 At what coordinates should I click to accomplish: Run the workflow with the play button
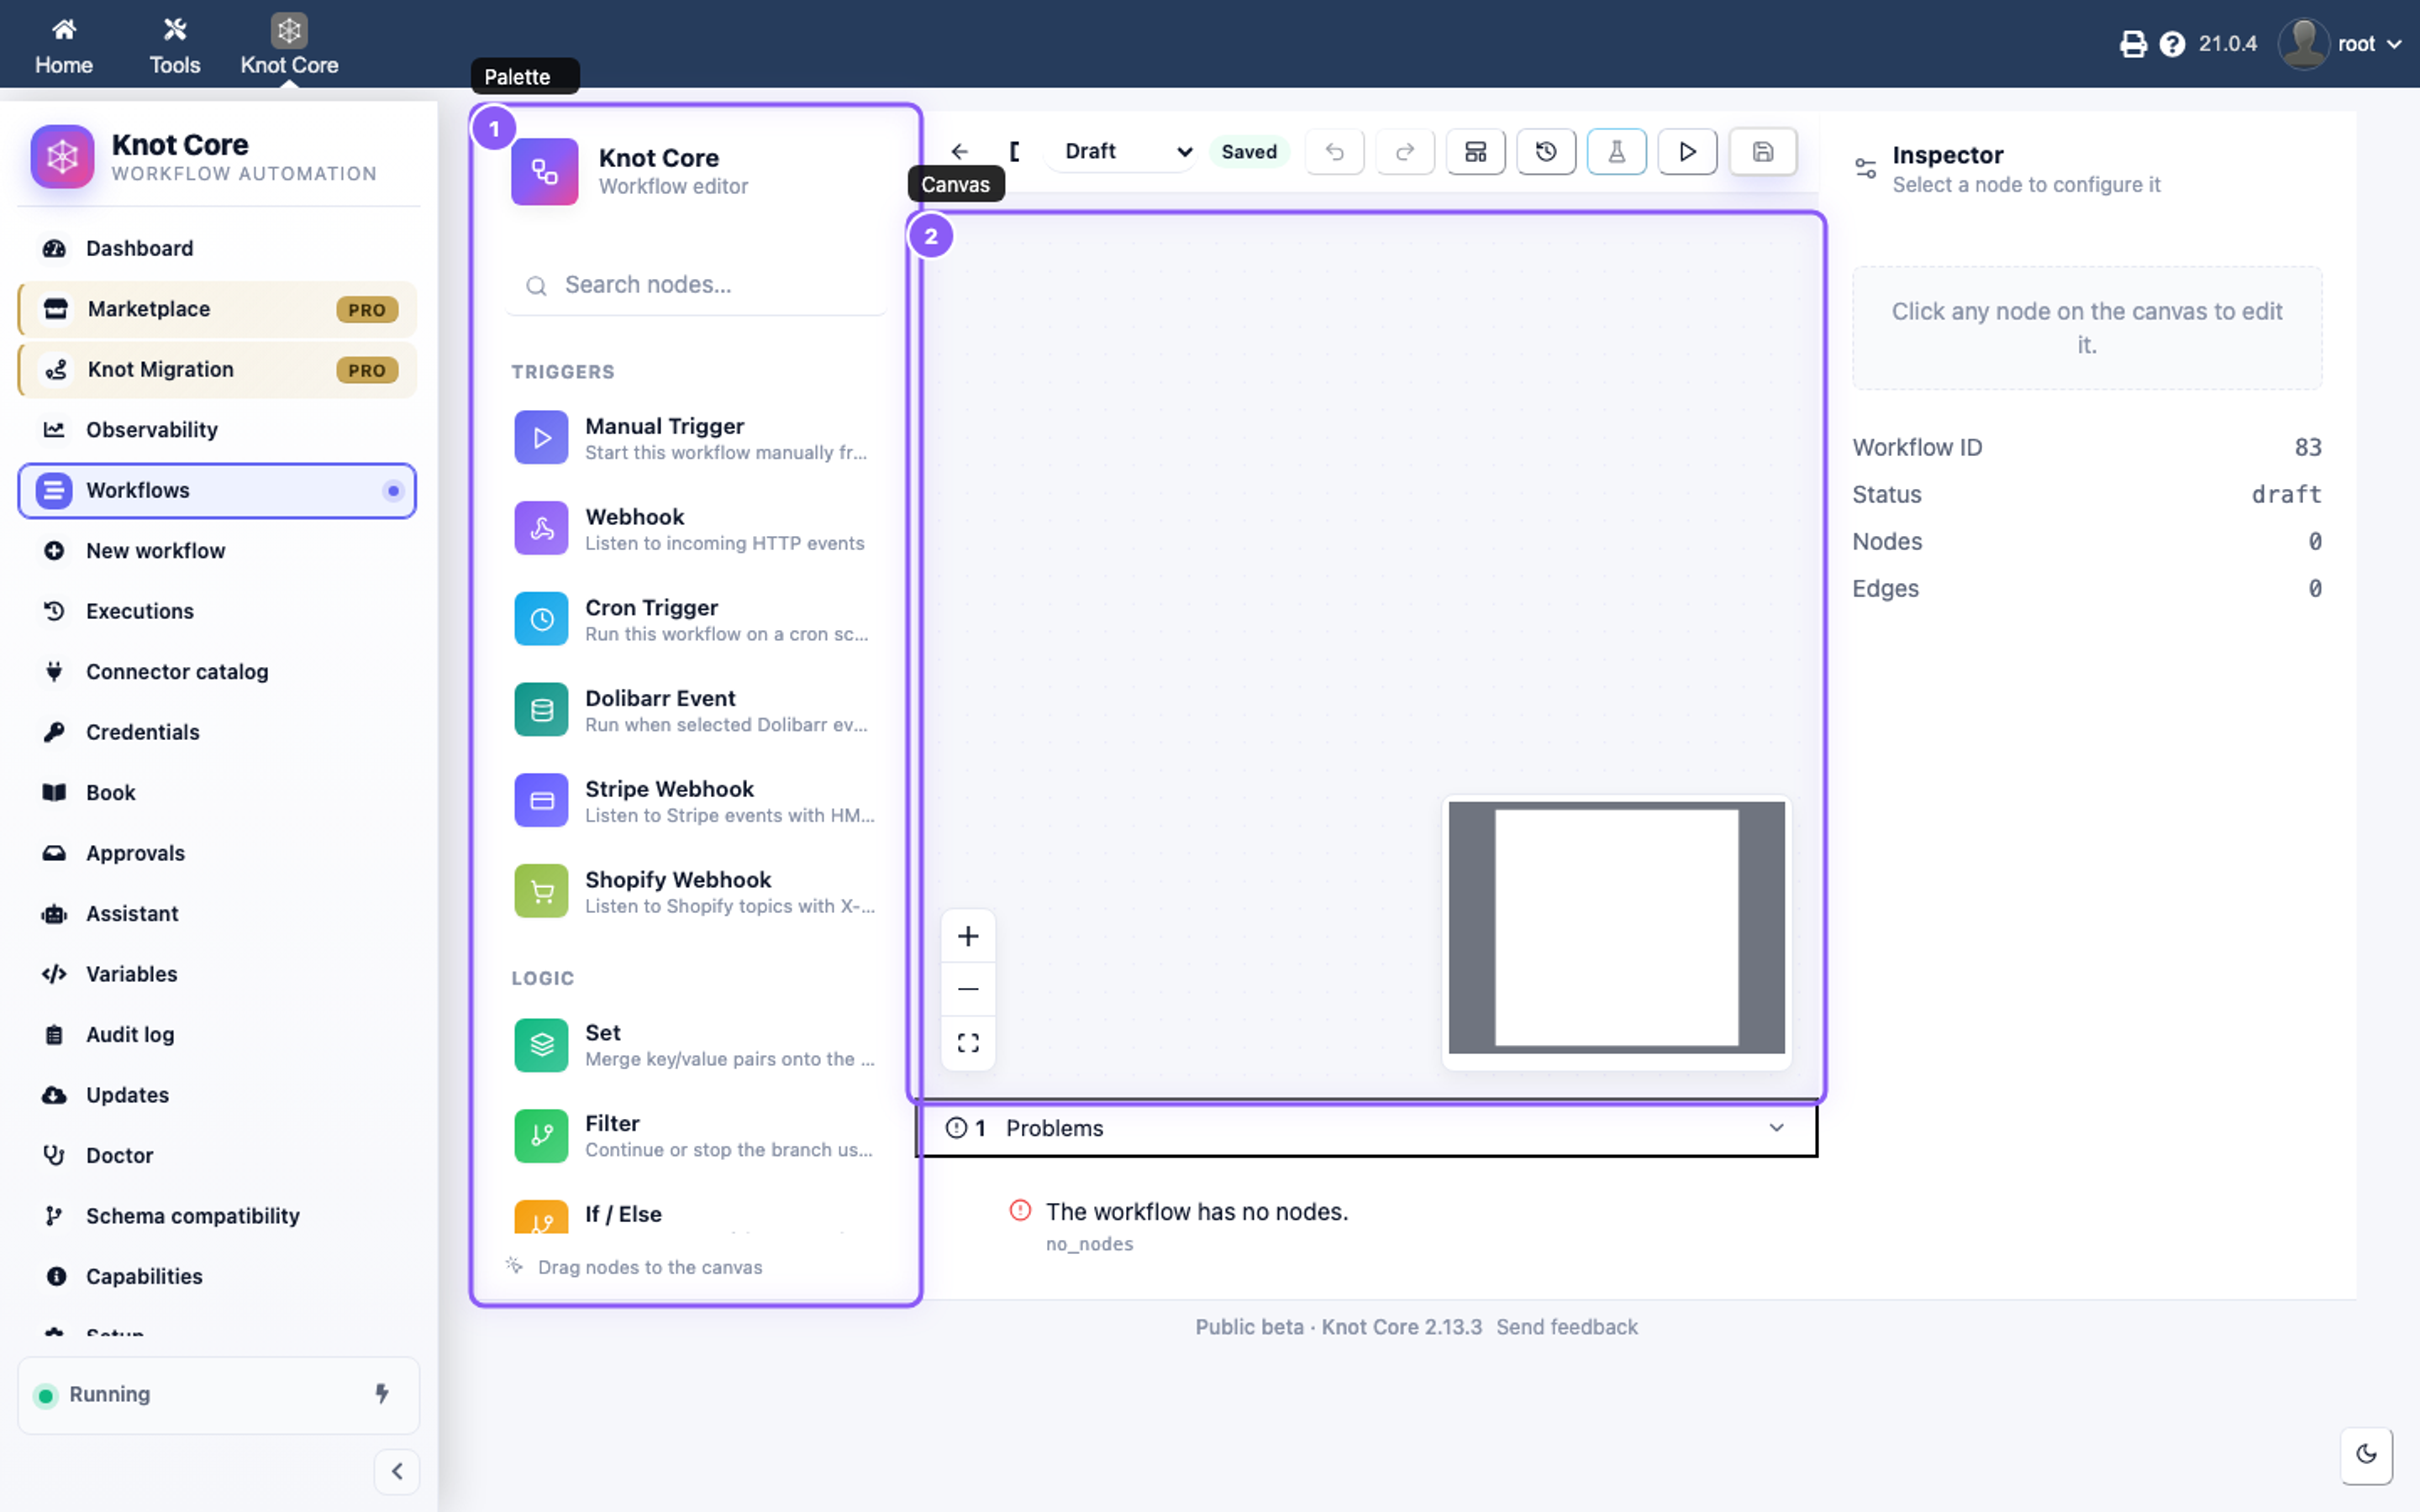[1687, 151]
